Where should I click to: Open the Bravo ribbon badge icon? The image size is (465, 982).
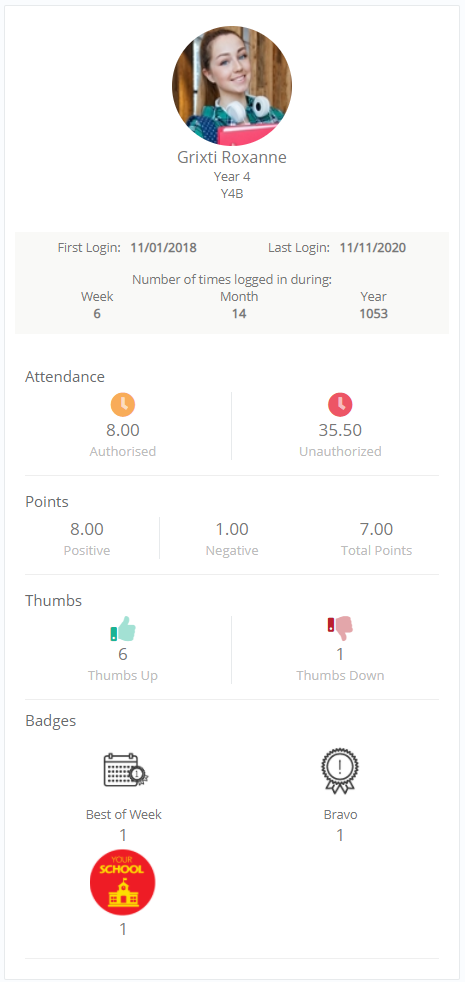click(340, 771)
